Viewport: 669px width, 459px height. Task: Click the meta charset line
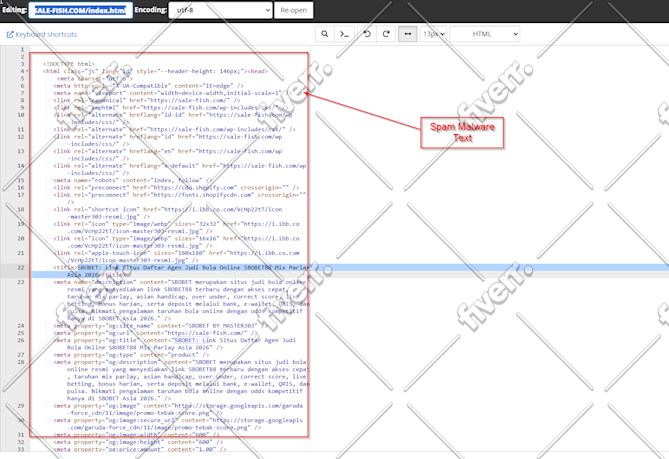[95, 78]
